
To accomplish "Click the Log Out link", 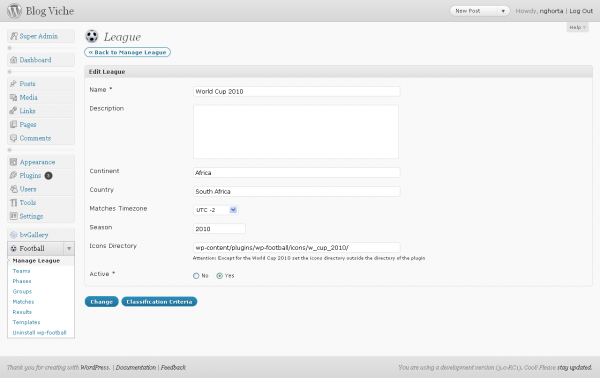I will (581, 11).
